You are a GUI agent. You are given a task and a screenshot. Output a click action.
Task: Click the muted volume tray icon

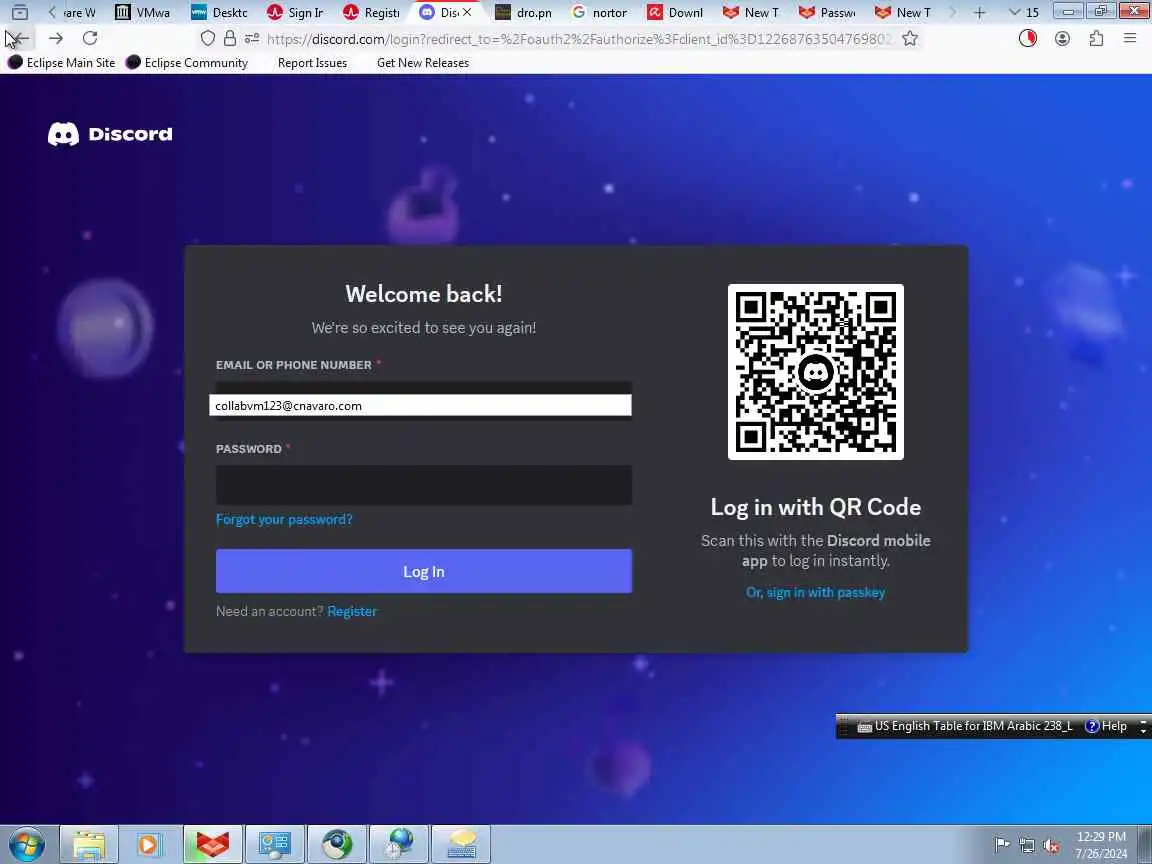click(1051, 845)
